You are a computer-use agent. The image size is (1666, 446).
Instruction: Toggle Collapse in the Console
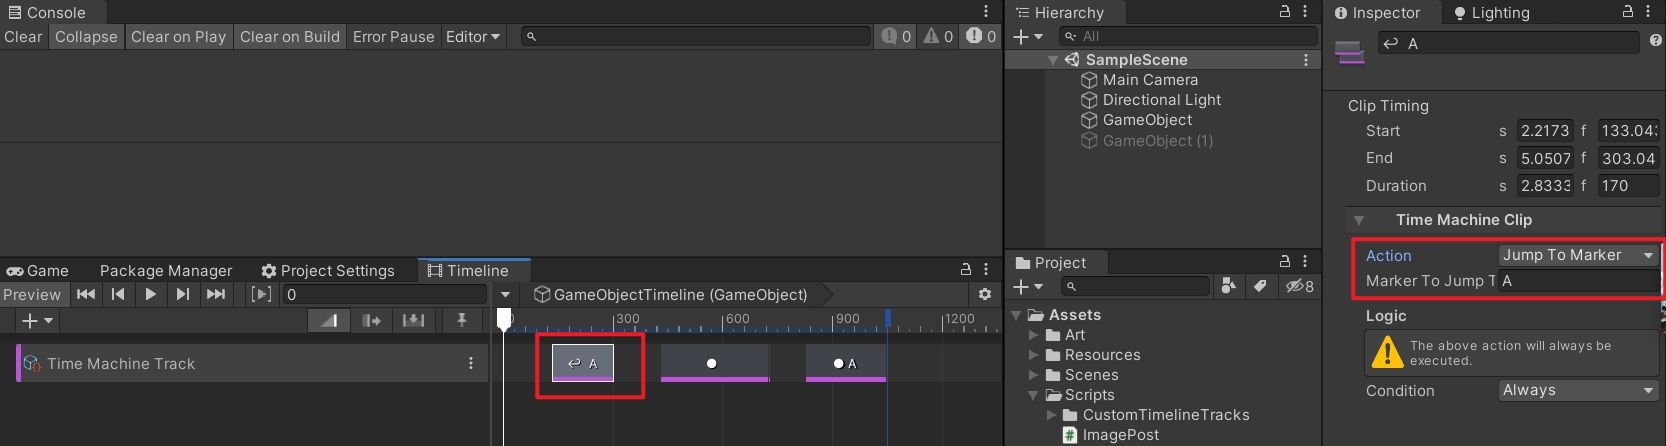[x=86, y=36]
